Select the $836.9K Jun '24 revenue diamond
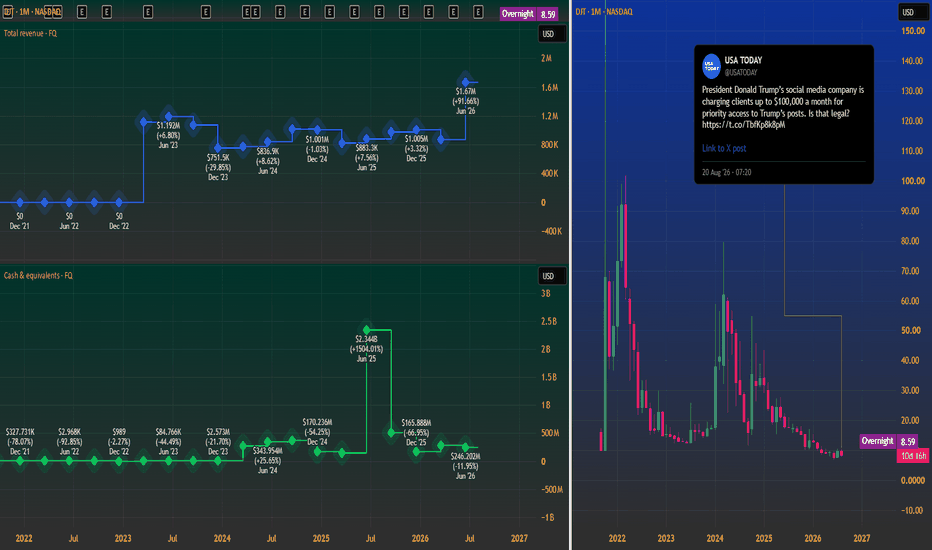This screenshot has width=932, height=550. [x=267, y=142]
